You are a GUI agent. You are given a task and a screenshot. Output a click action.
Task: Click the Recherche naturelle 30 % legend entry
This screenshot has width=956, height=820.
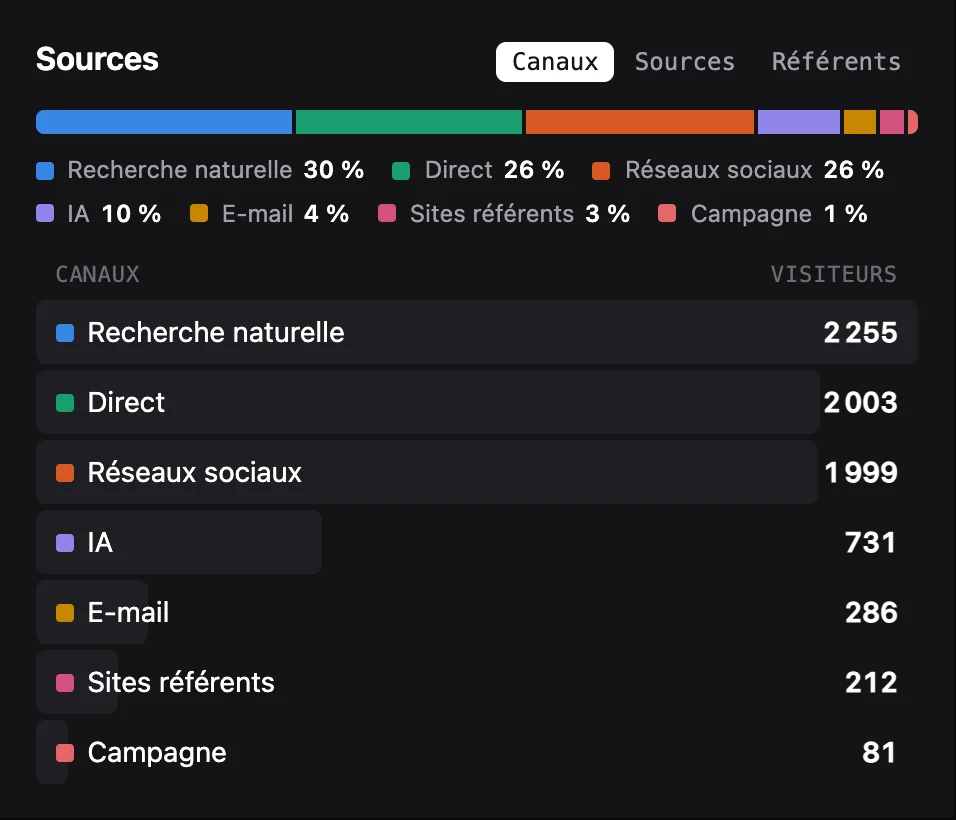pyautogui.click(x=200, y=170)
